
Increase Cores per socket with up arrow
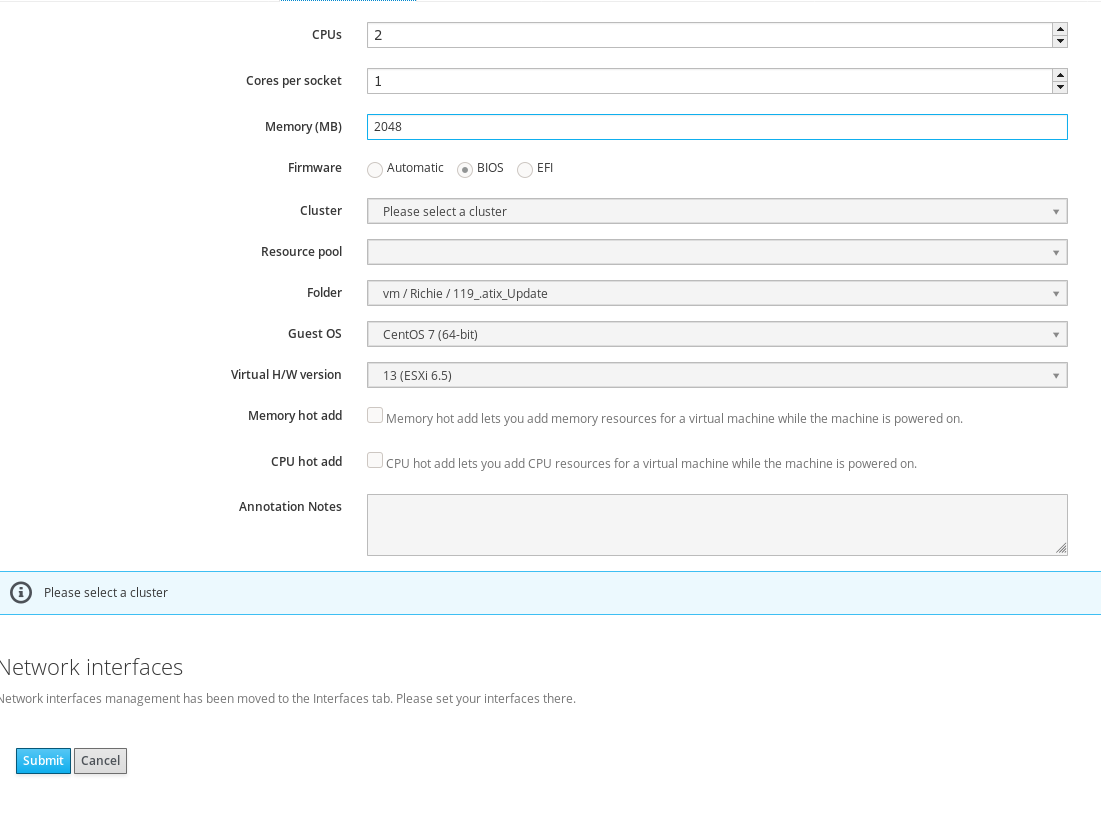pos(1060,75)
